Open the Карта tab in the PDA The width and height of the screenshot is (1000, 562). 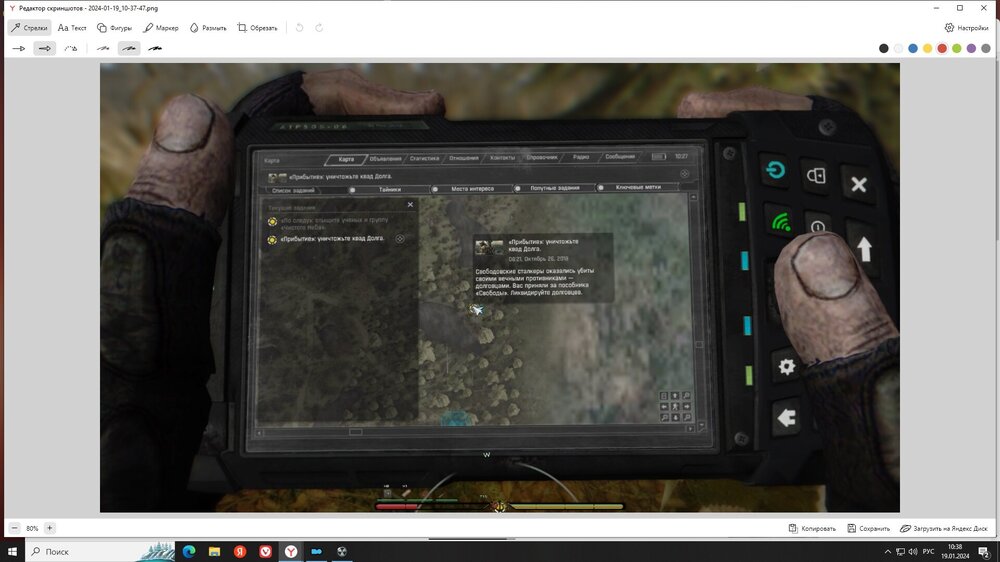[x=346, y=159]
